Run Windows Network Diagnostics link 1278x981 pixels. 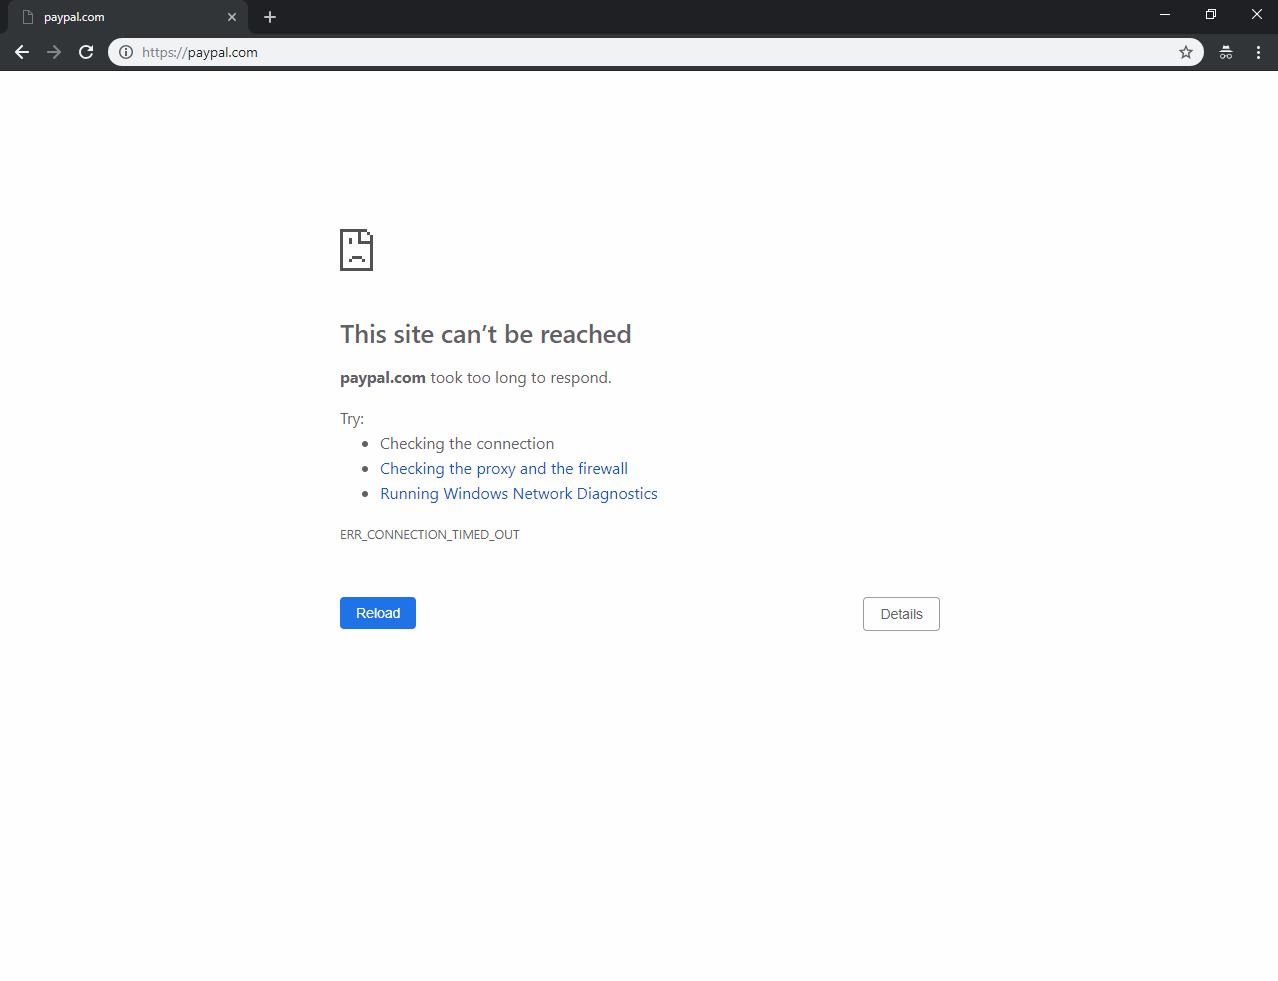519,493
